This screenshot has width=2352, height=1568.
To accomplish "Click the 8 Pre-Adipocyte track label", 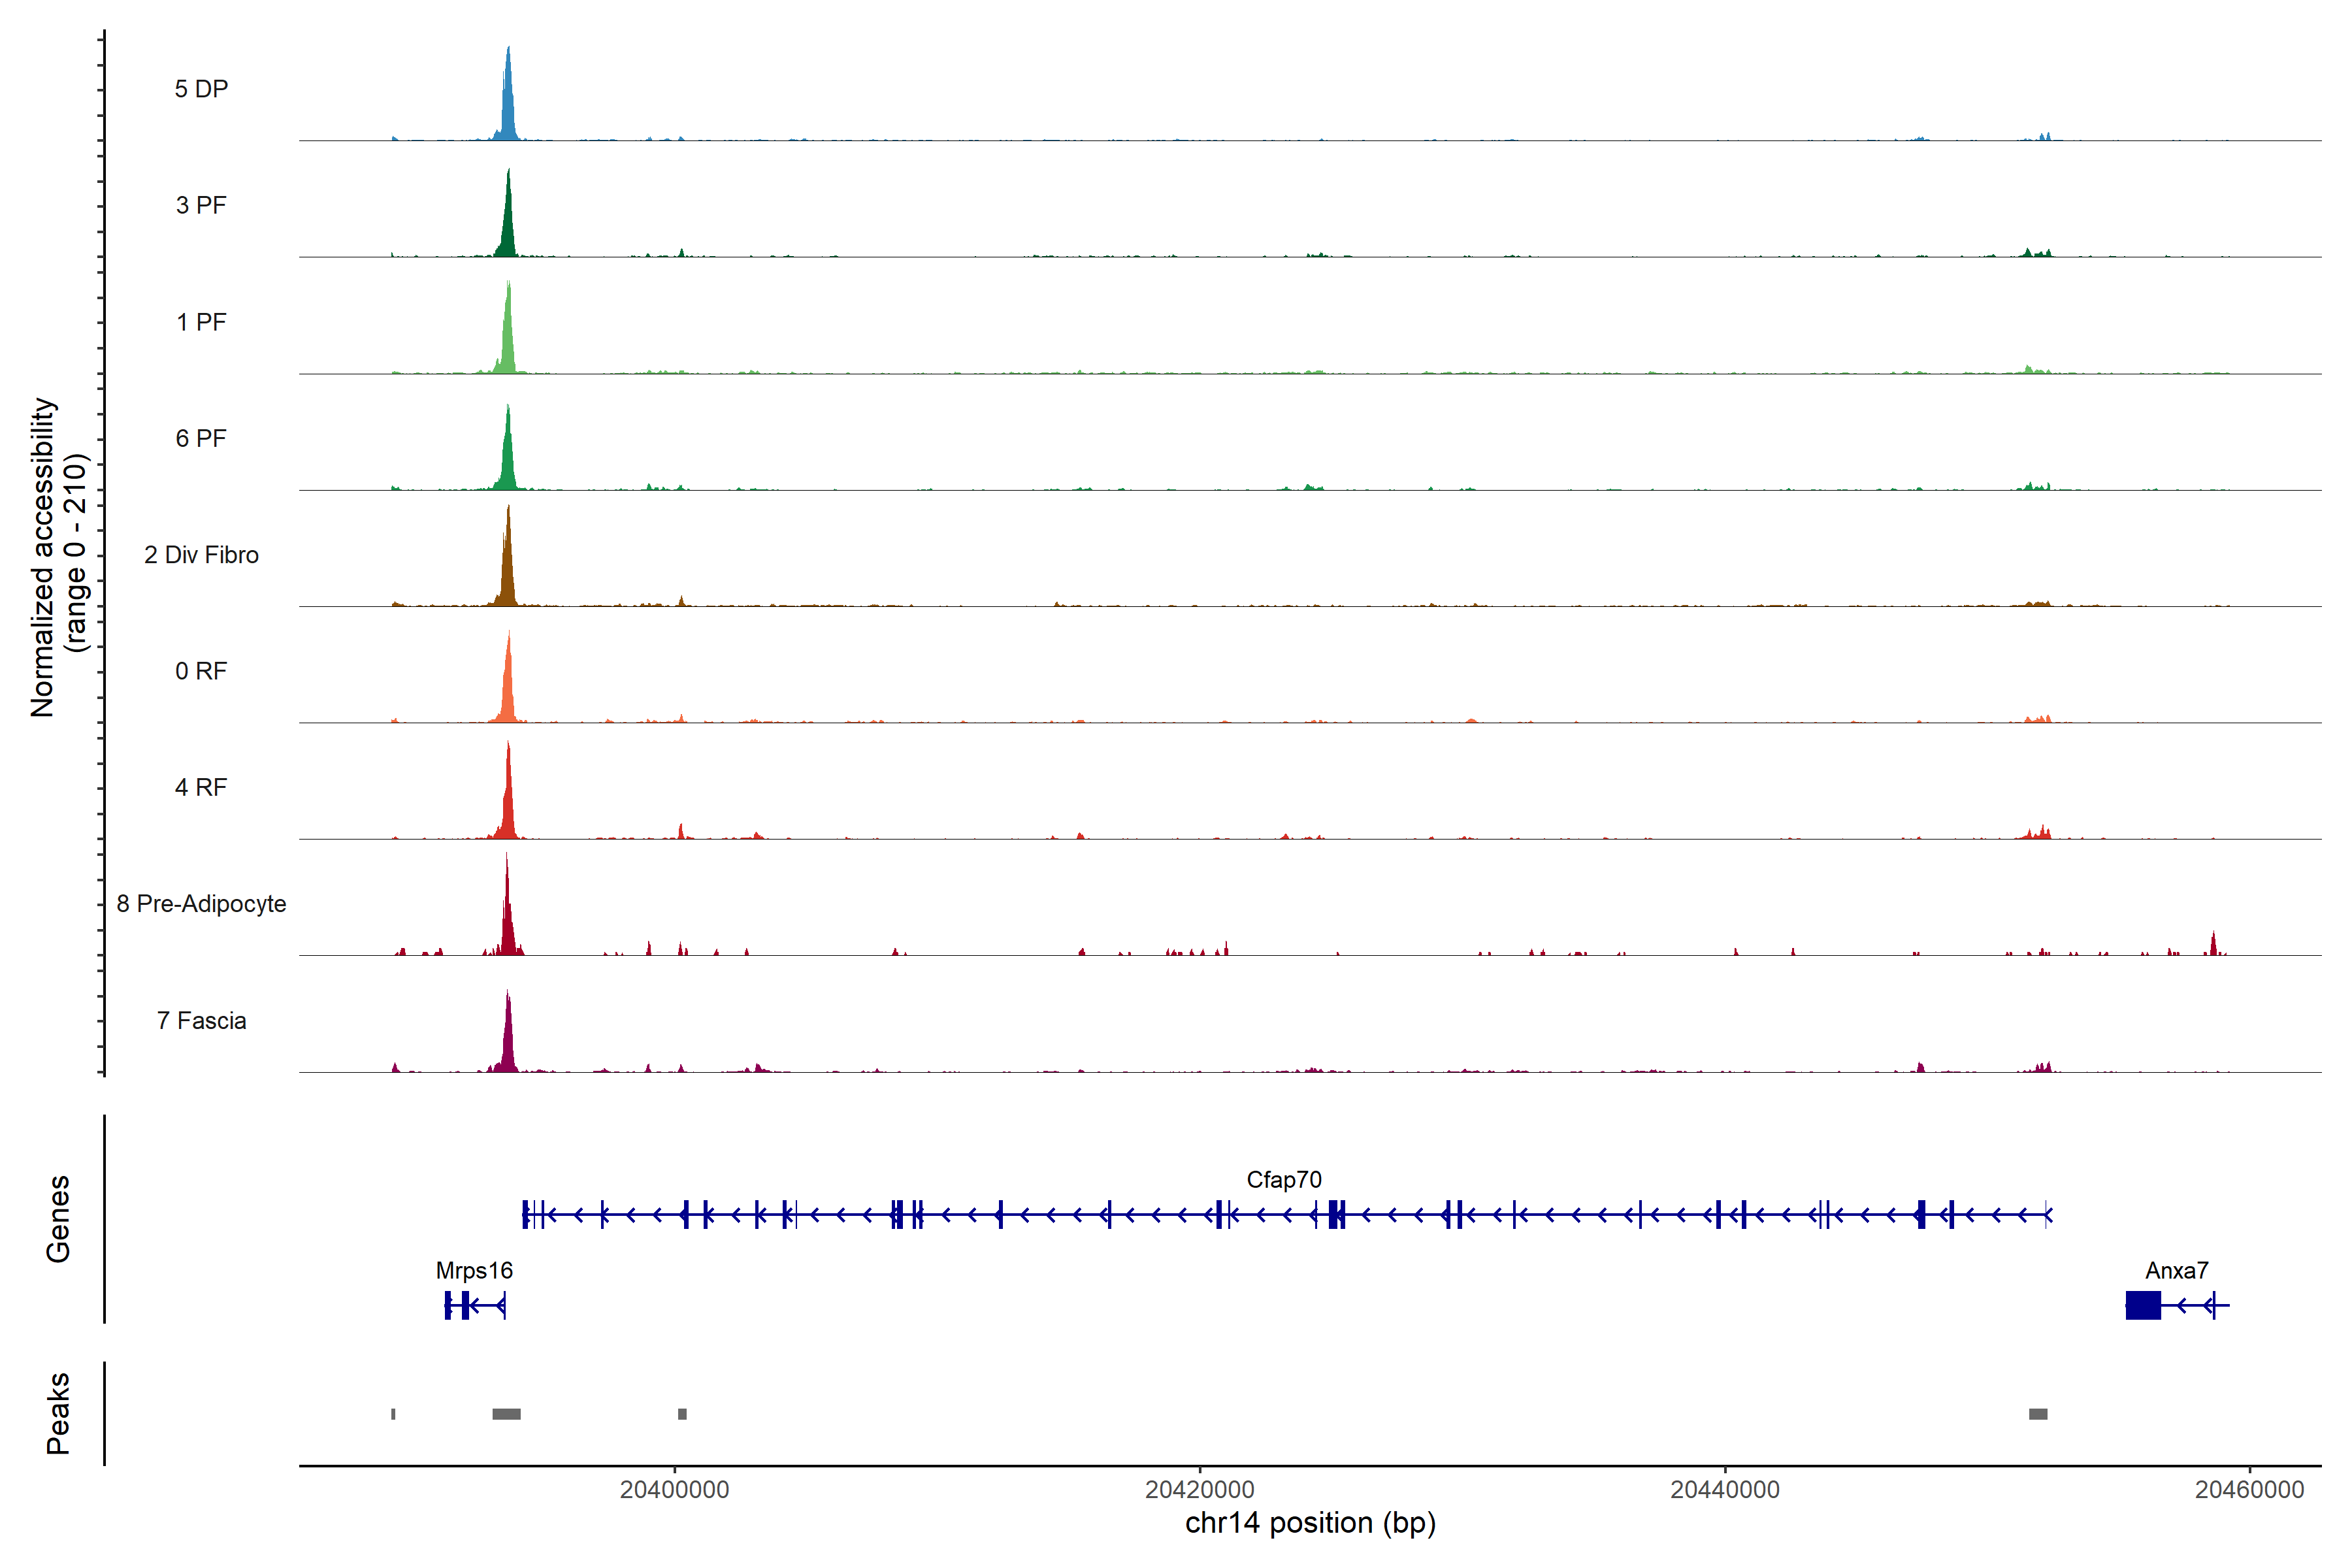I will pyautogui.click(x=201, y=904).
